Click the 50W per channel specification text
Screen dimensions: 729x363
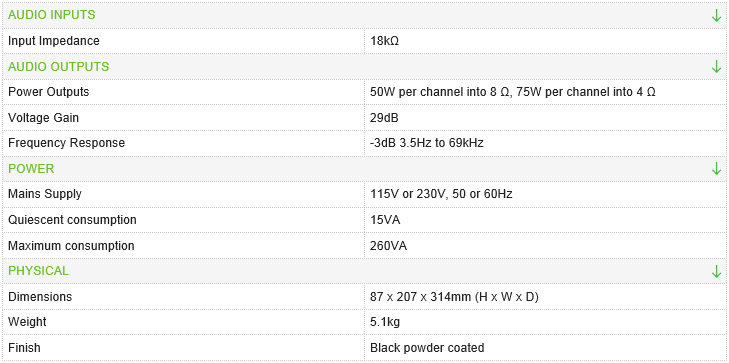513,92
